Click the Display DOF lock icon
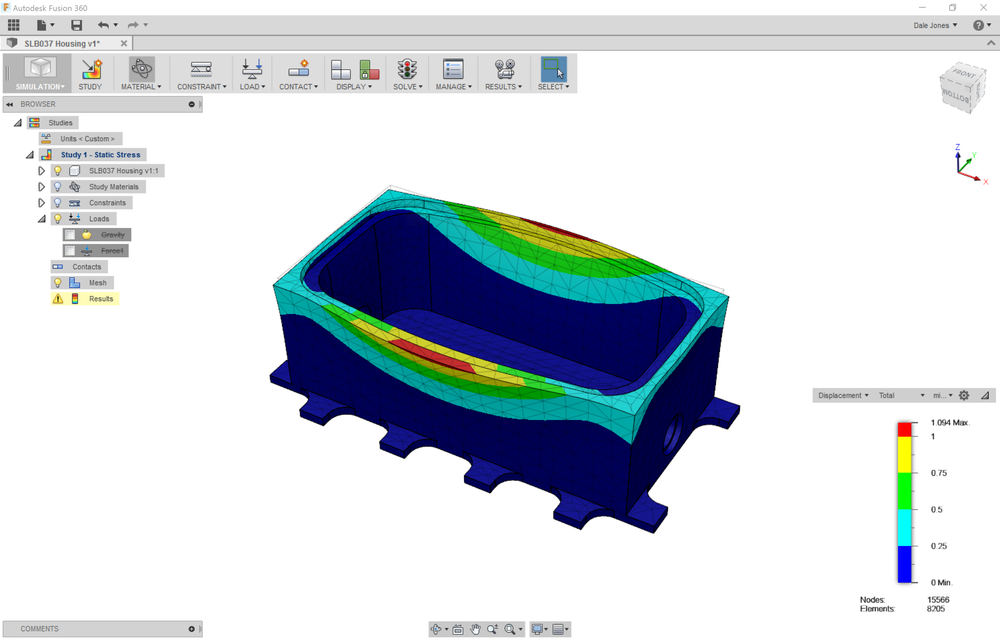 (x=369, y=69)
